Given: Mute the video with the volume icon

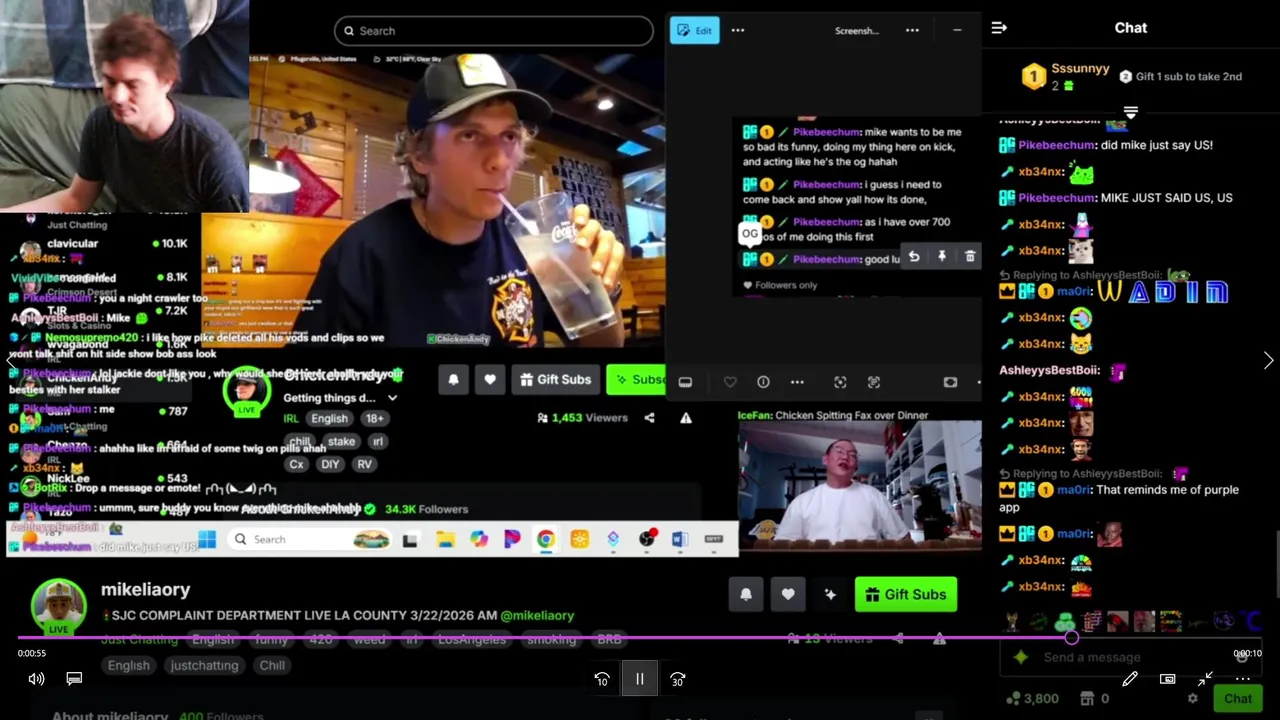Looking at the screenshot, I should (x=36, y=679).
